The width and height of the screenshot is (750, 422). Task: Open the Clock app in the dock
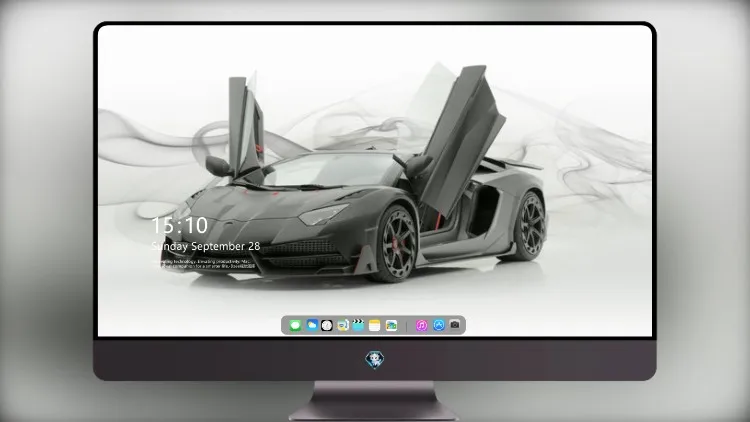[x=327, y=326]
